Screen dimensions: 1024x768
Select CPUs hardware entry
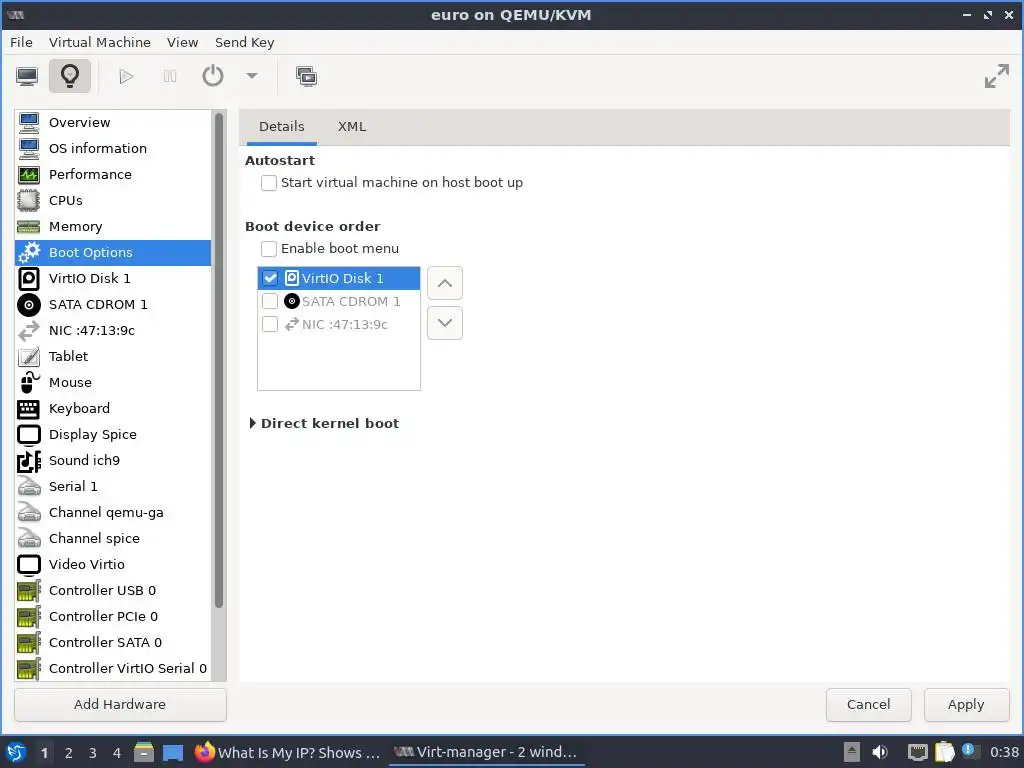tap(113, 200)
